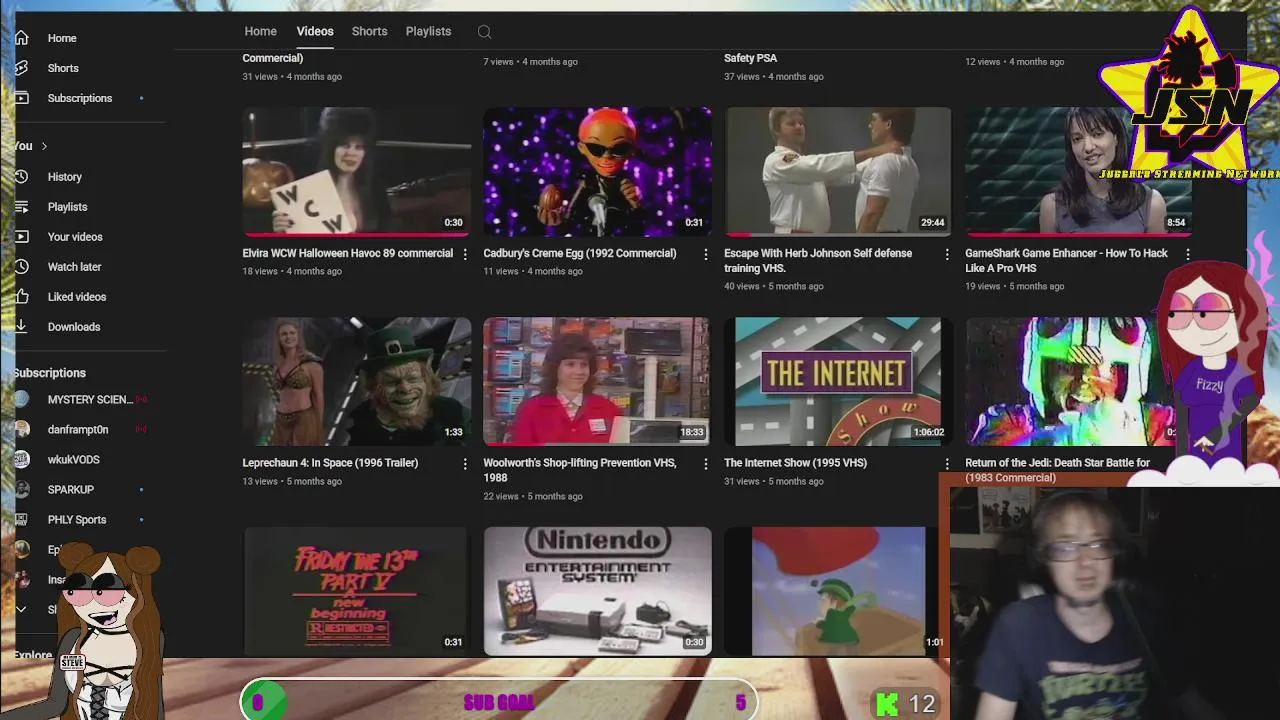The width and height of the screenshot is (1280, 720).
Task: Play the Leprechaun 4 trailer thumbnail
Action: coord(356,382)
